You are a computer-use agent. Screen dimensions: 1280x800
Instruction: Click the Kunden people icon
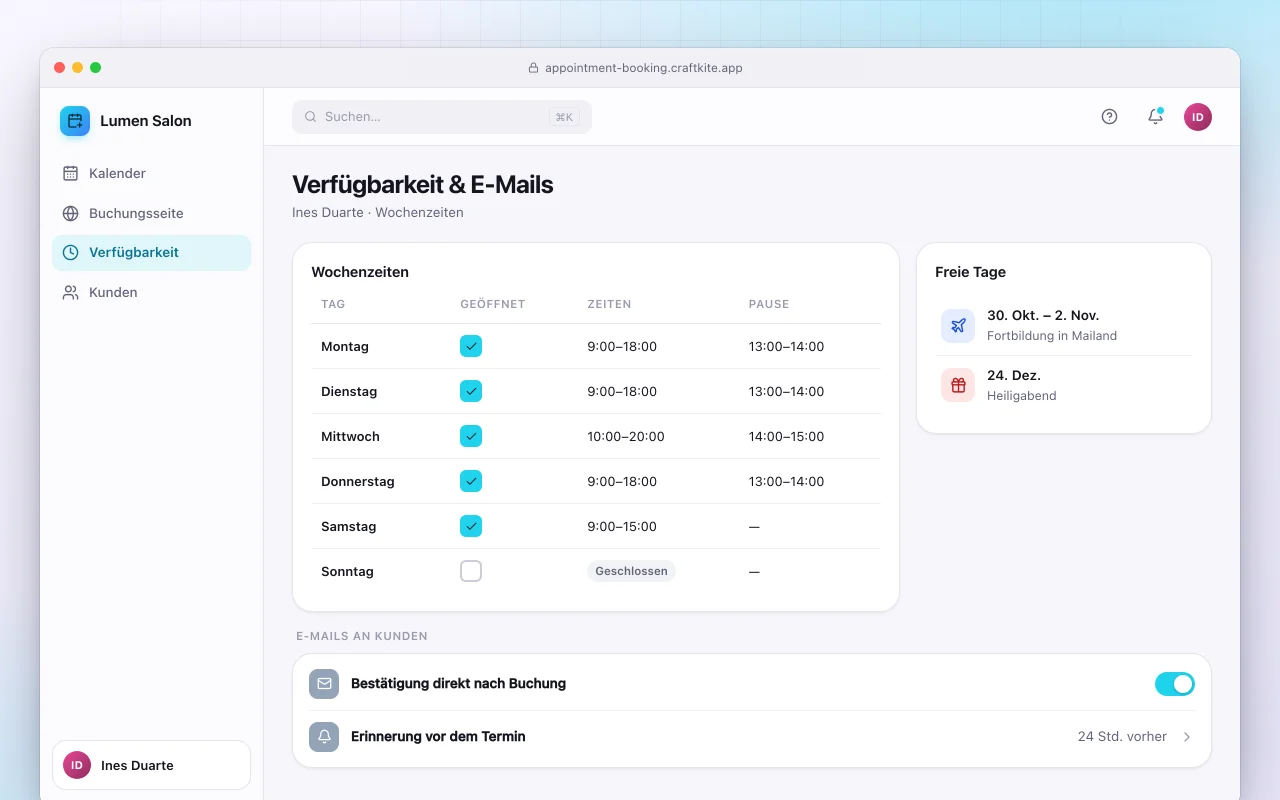click(70, 293)
